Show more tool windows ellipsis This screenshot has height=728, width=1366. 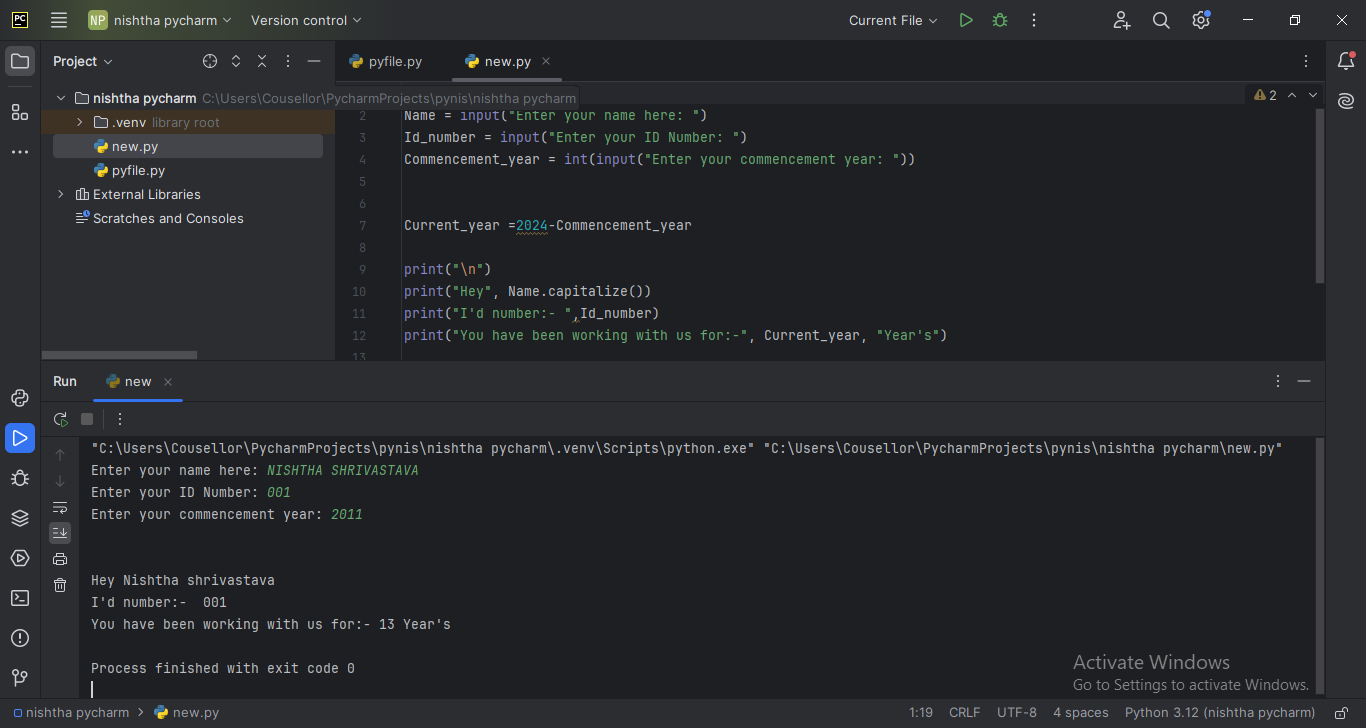coord(20,152)
